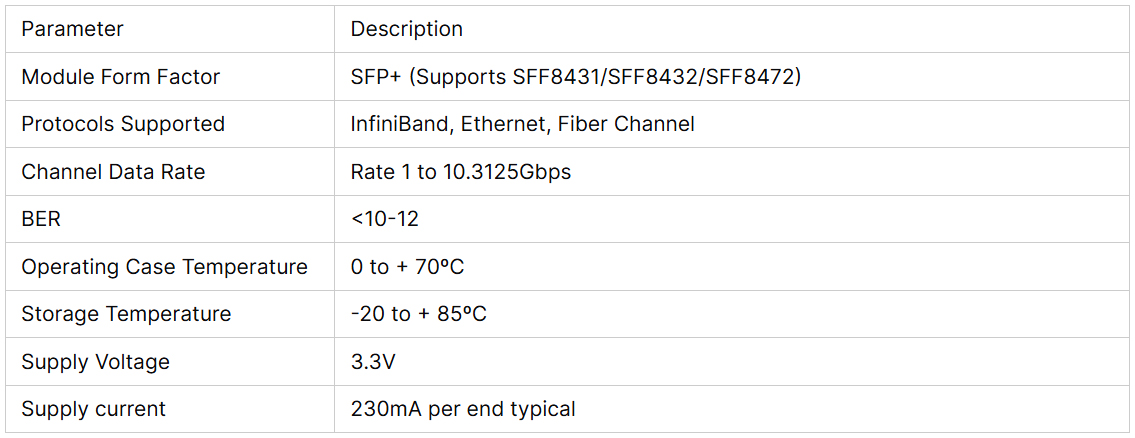Click the SFF8472 standard text
Viewport: 1135px width, 438px height.
pos(753,77)
